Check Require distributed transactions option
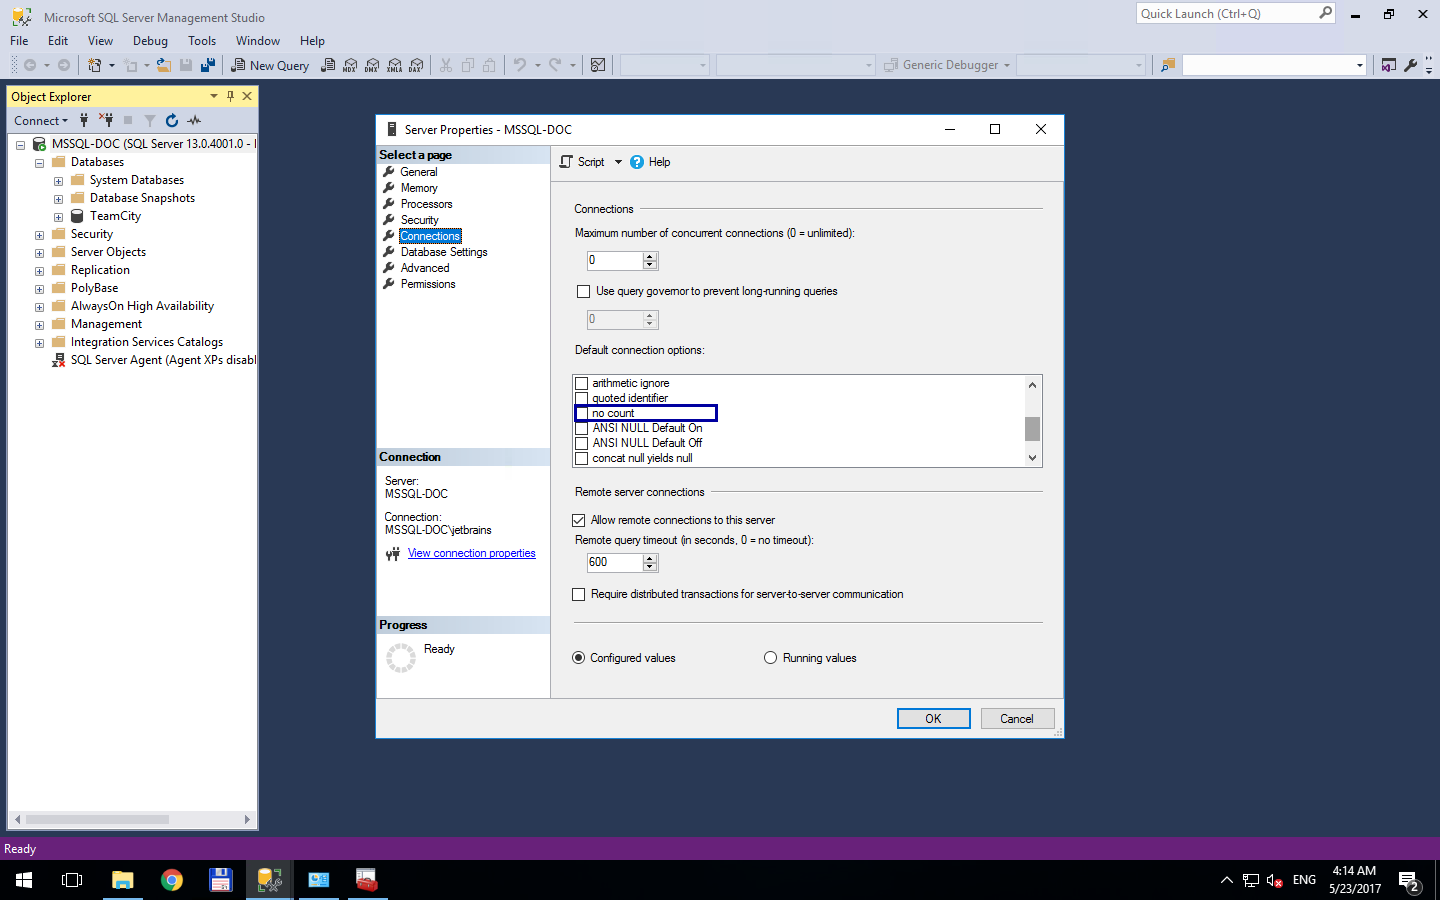Screen dimensions: 1440x900 578,594
